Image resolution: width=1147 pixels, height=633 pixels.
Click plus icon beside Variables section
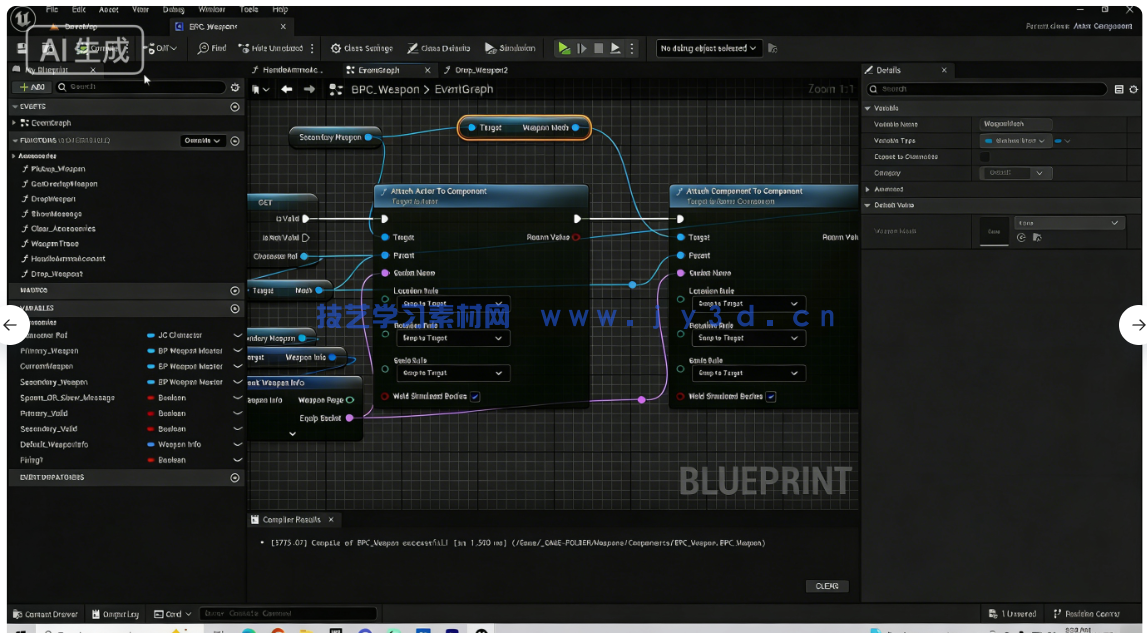(x=235, y=308)
